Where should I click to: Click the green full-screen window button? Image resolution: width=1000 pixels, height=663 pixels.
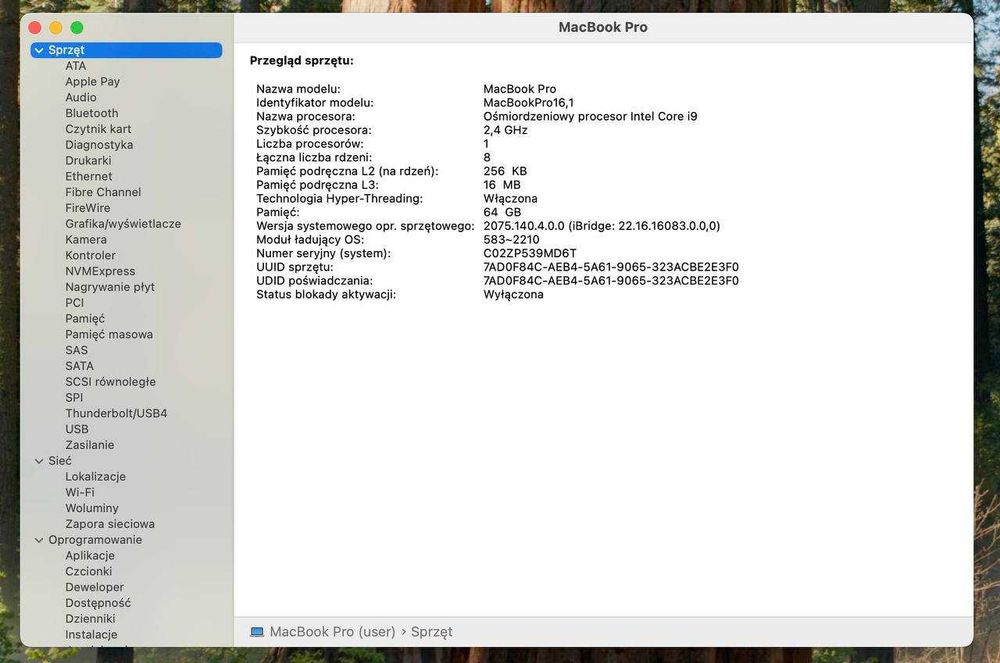(77, 27)
